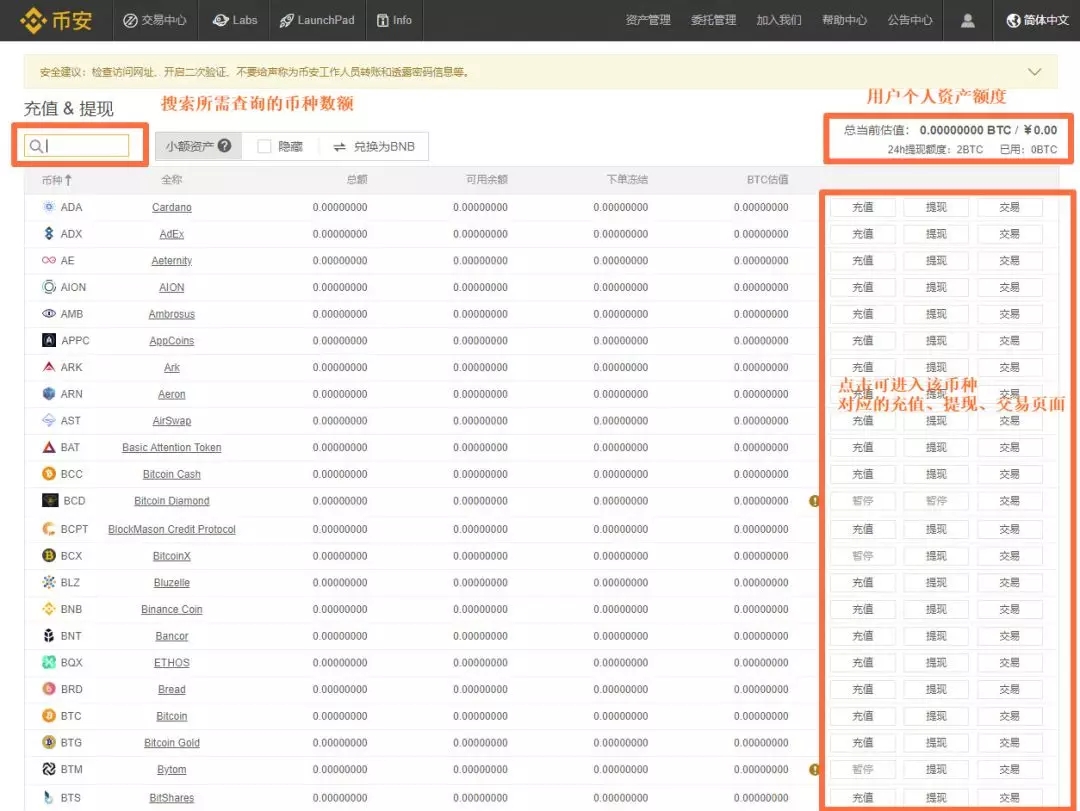
Task: Go to LaunchPad in the top navigation
Action: [x=317, y=21]
